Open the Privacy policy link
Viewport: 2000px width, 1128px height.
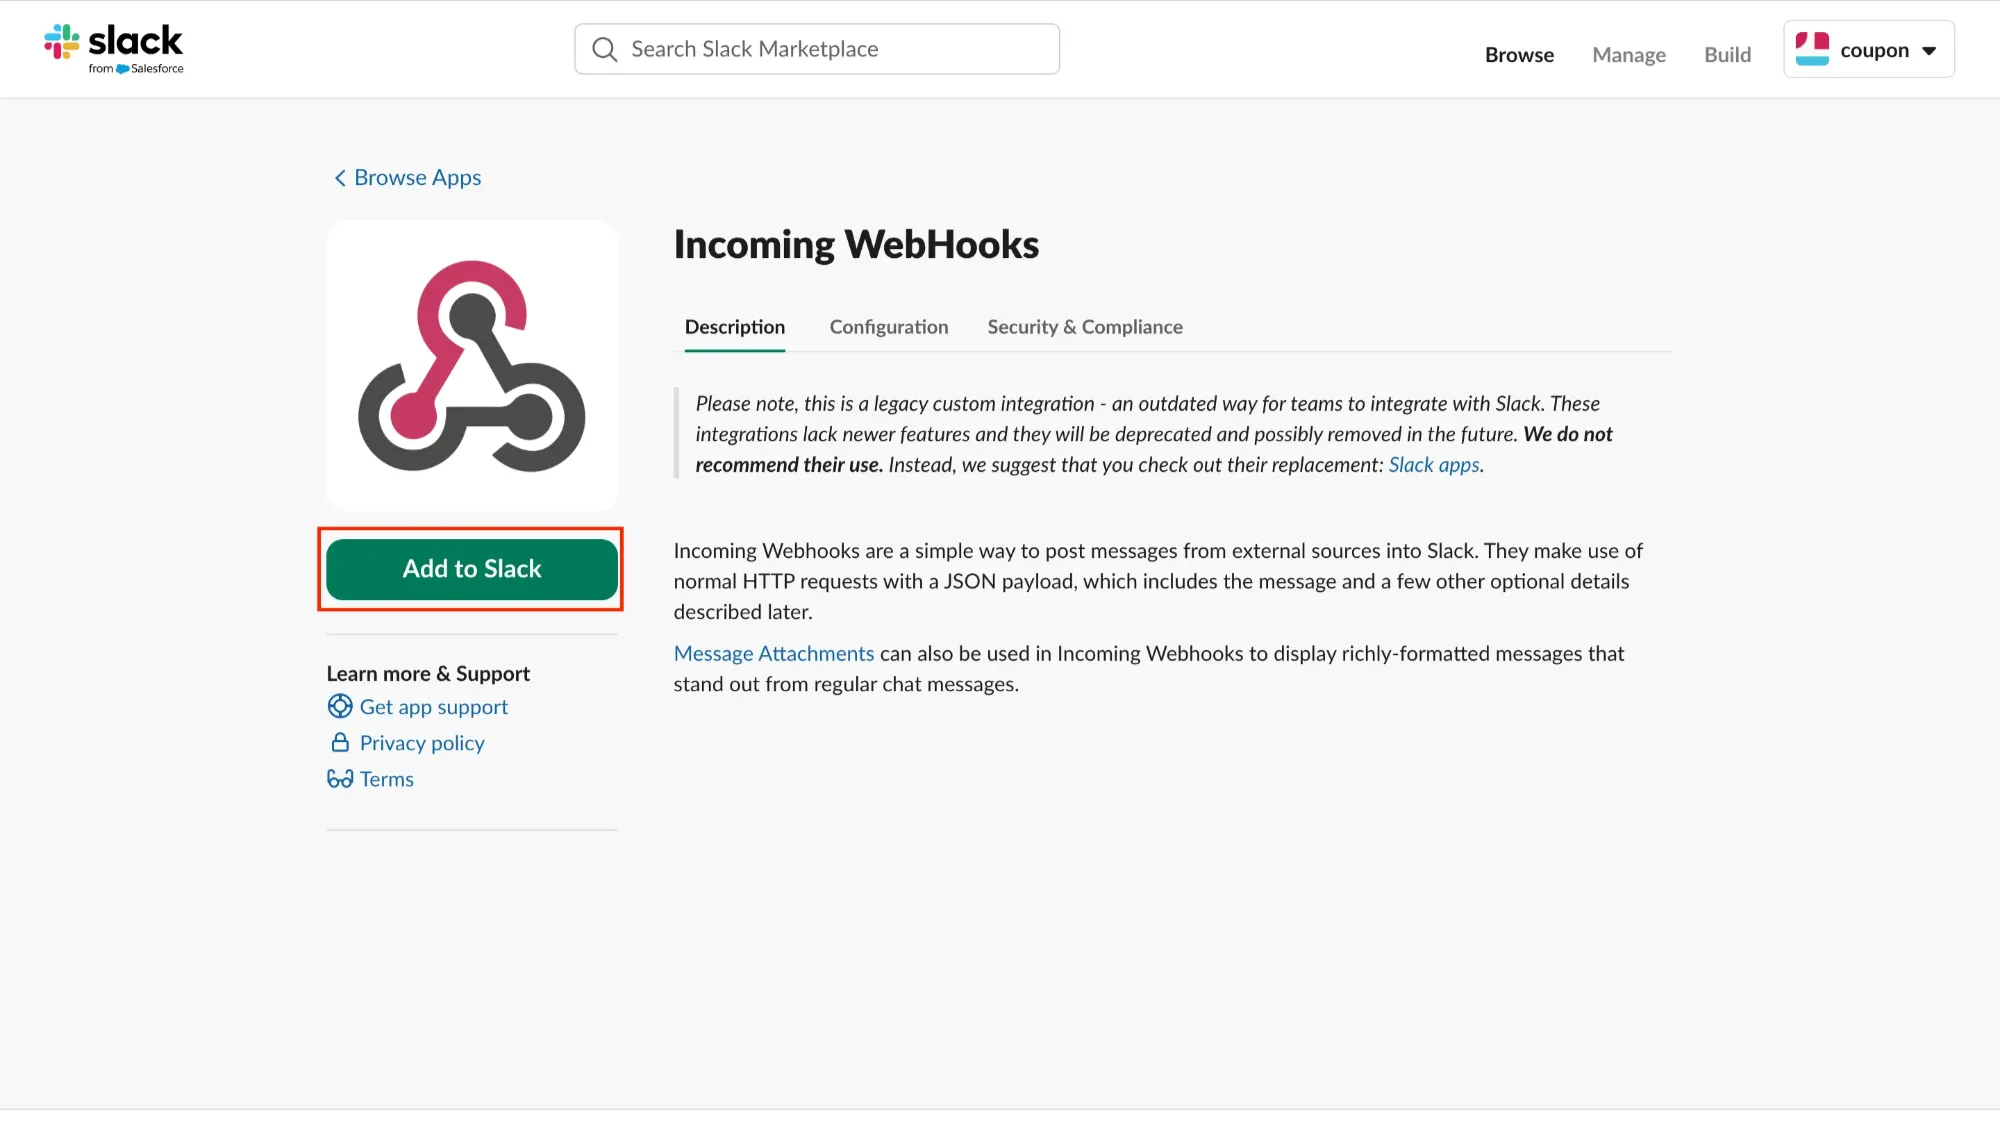[421, 743]
